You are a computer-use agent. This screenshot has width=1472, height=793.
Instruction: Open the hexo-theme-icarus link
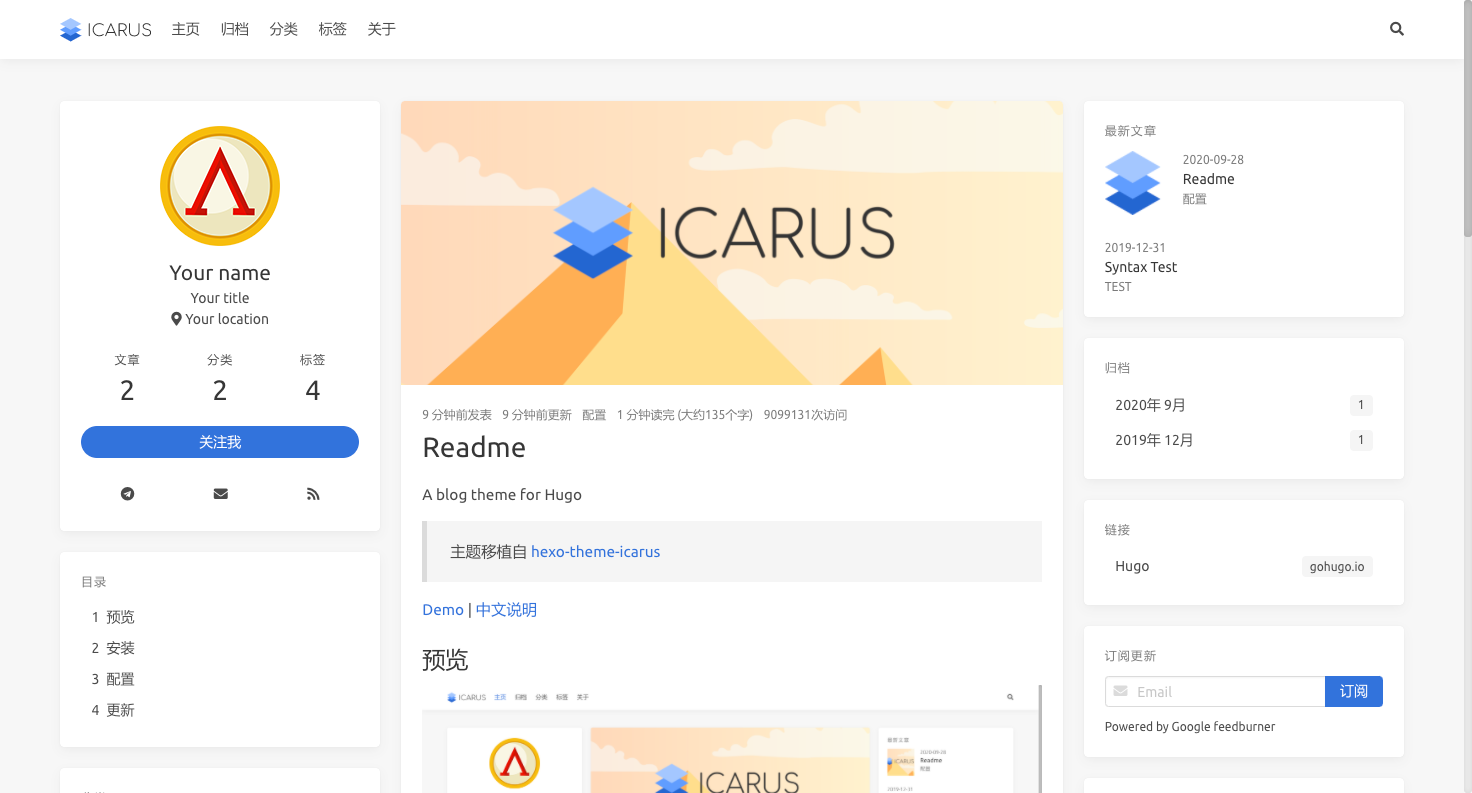[595, 552]
